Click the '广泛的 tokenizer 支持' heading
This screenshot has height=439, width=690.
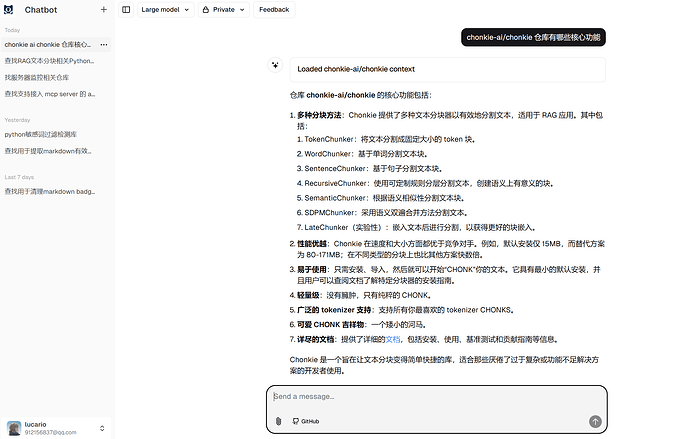pyautogui.click(x=334, y=310)
